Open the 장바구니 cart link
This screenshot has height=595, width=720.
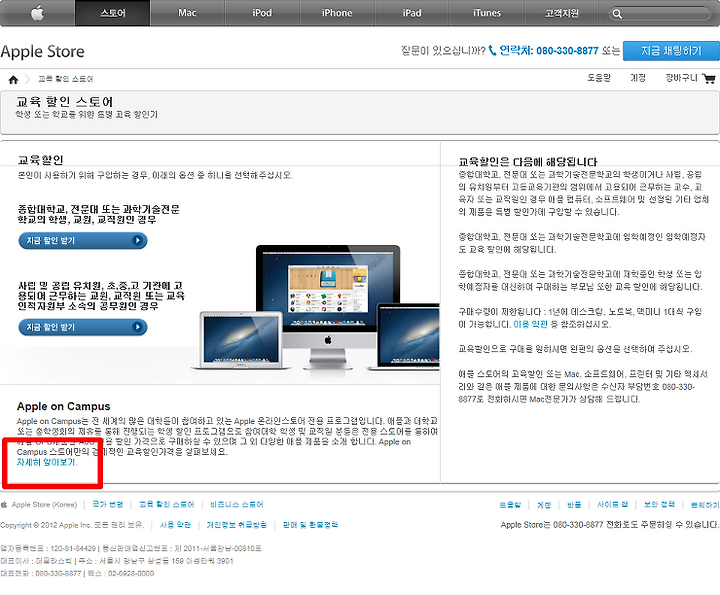[681, 78]
